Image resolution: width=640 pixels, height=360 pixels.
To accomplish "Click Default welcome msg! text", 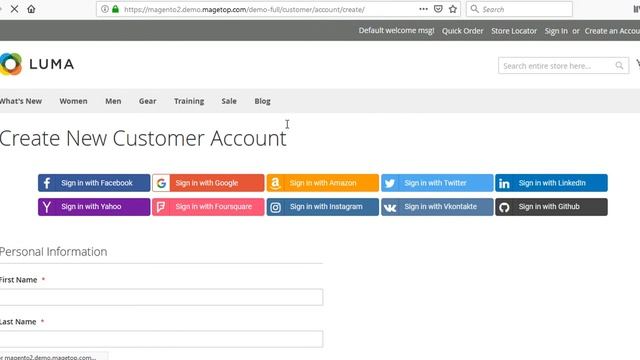I will [x=396, y=31].
